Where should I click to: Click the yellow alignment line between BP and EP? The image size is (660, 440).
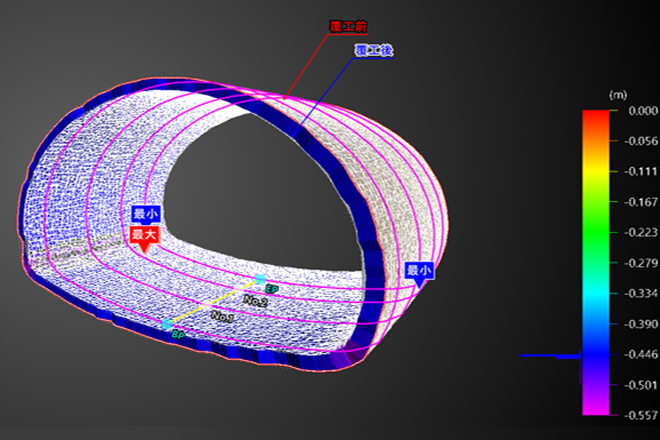click(x=215, y=303)
